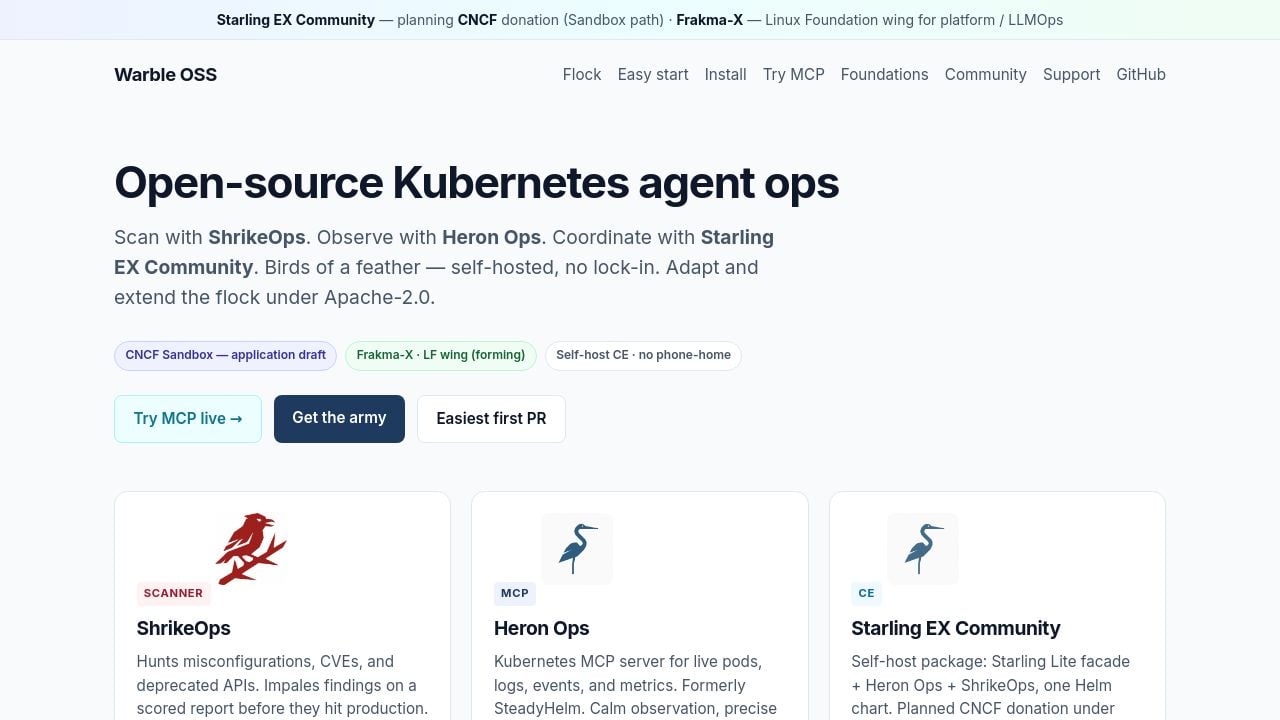Screen dimensions: 1280x720
Task: Click the SCANNER tag on the ShrikeOps card
Action: pos(174,593)
